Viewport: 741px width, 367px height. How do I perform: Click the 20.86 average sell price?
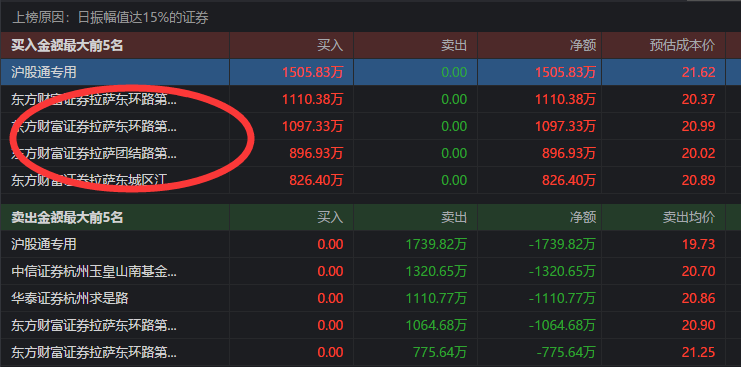(698, 298)
